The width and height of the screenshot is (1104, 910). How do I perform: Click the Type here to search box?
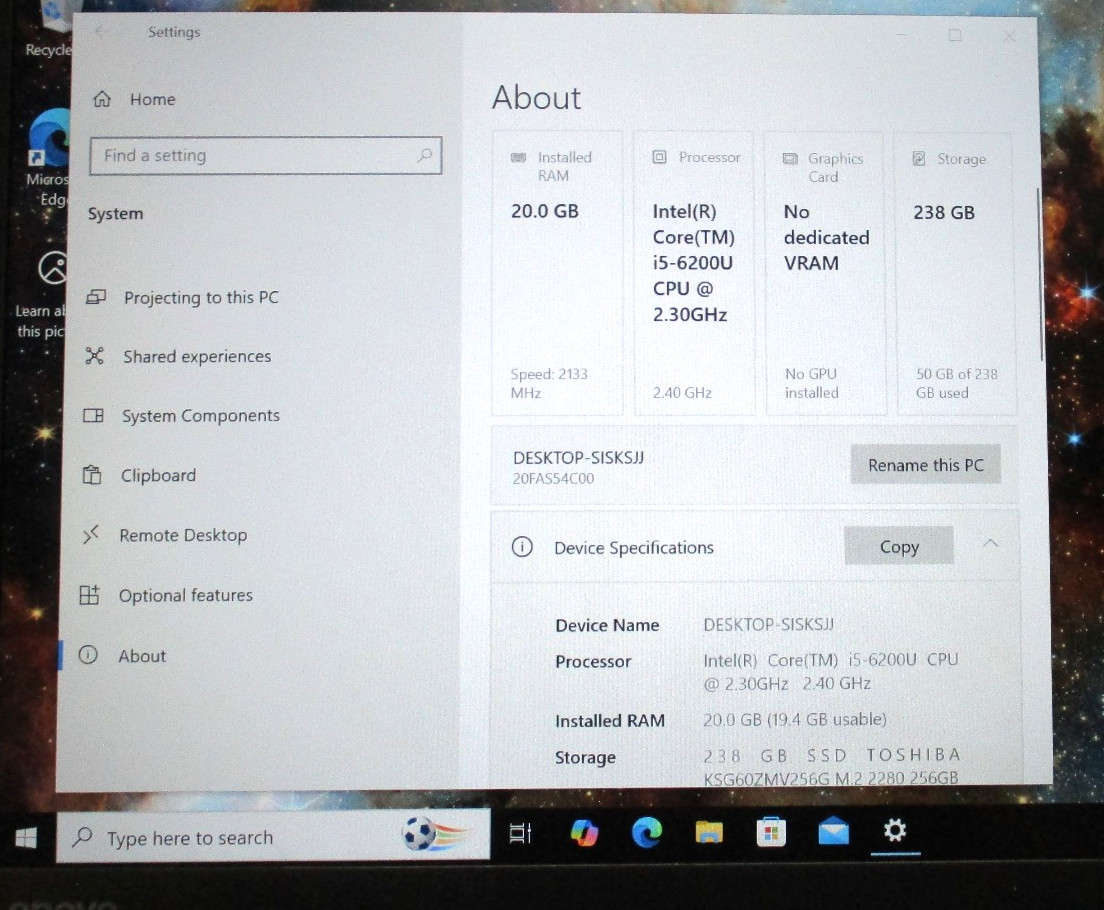[273, 837]
